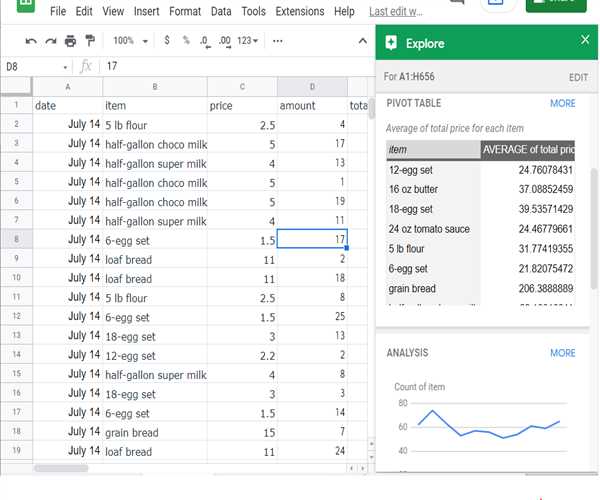The width and height of the screenshot is (600, 500).
Task: Open the Extensions menu
Action: click(300, 11)
